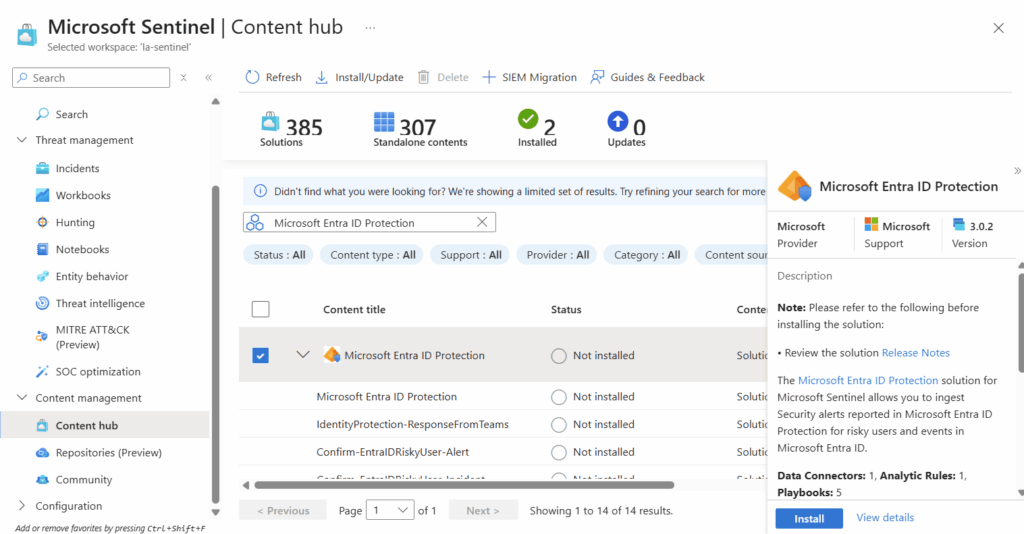This screenshot has width=1024, height=534.
Task: Open the Repositories cloud icon
Action: 42,452
